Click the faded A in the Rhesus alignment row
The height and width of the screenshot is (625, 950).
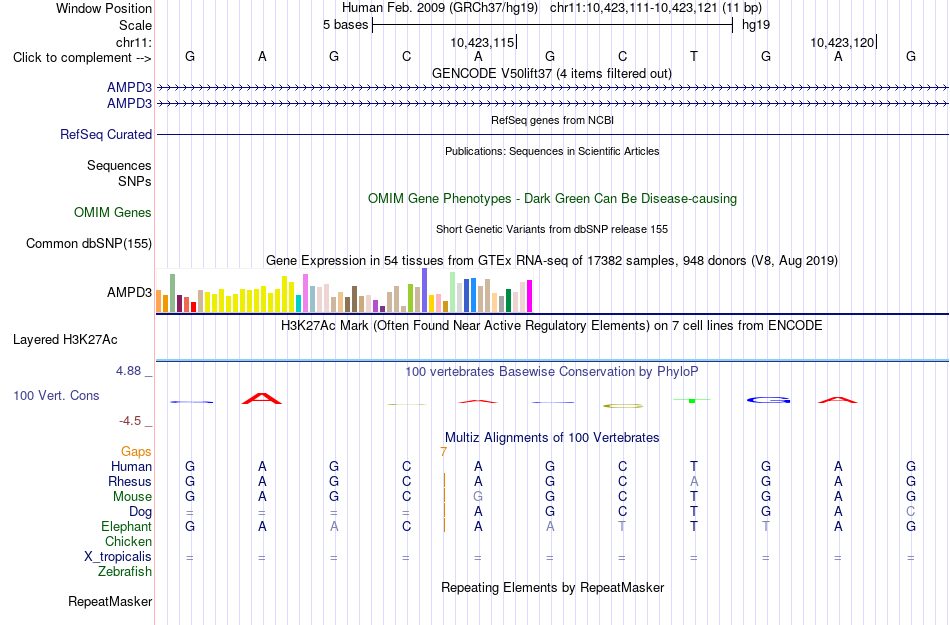[694, 482]
